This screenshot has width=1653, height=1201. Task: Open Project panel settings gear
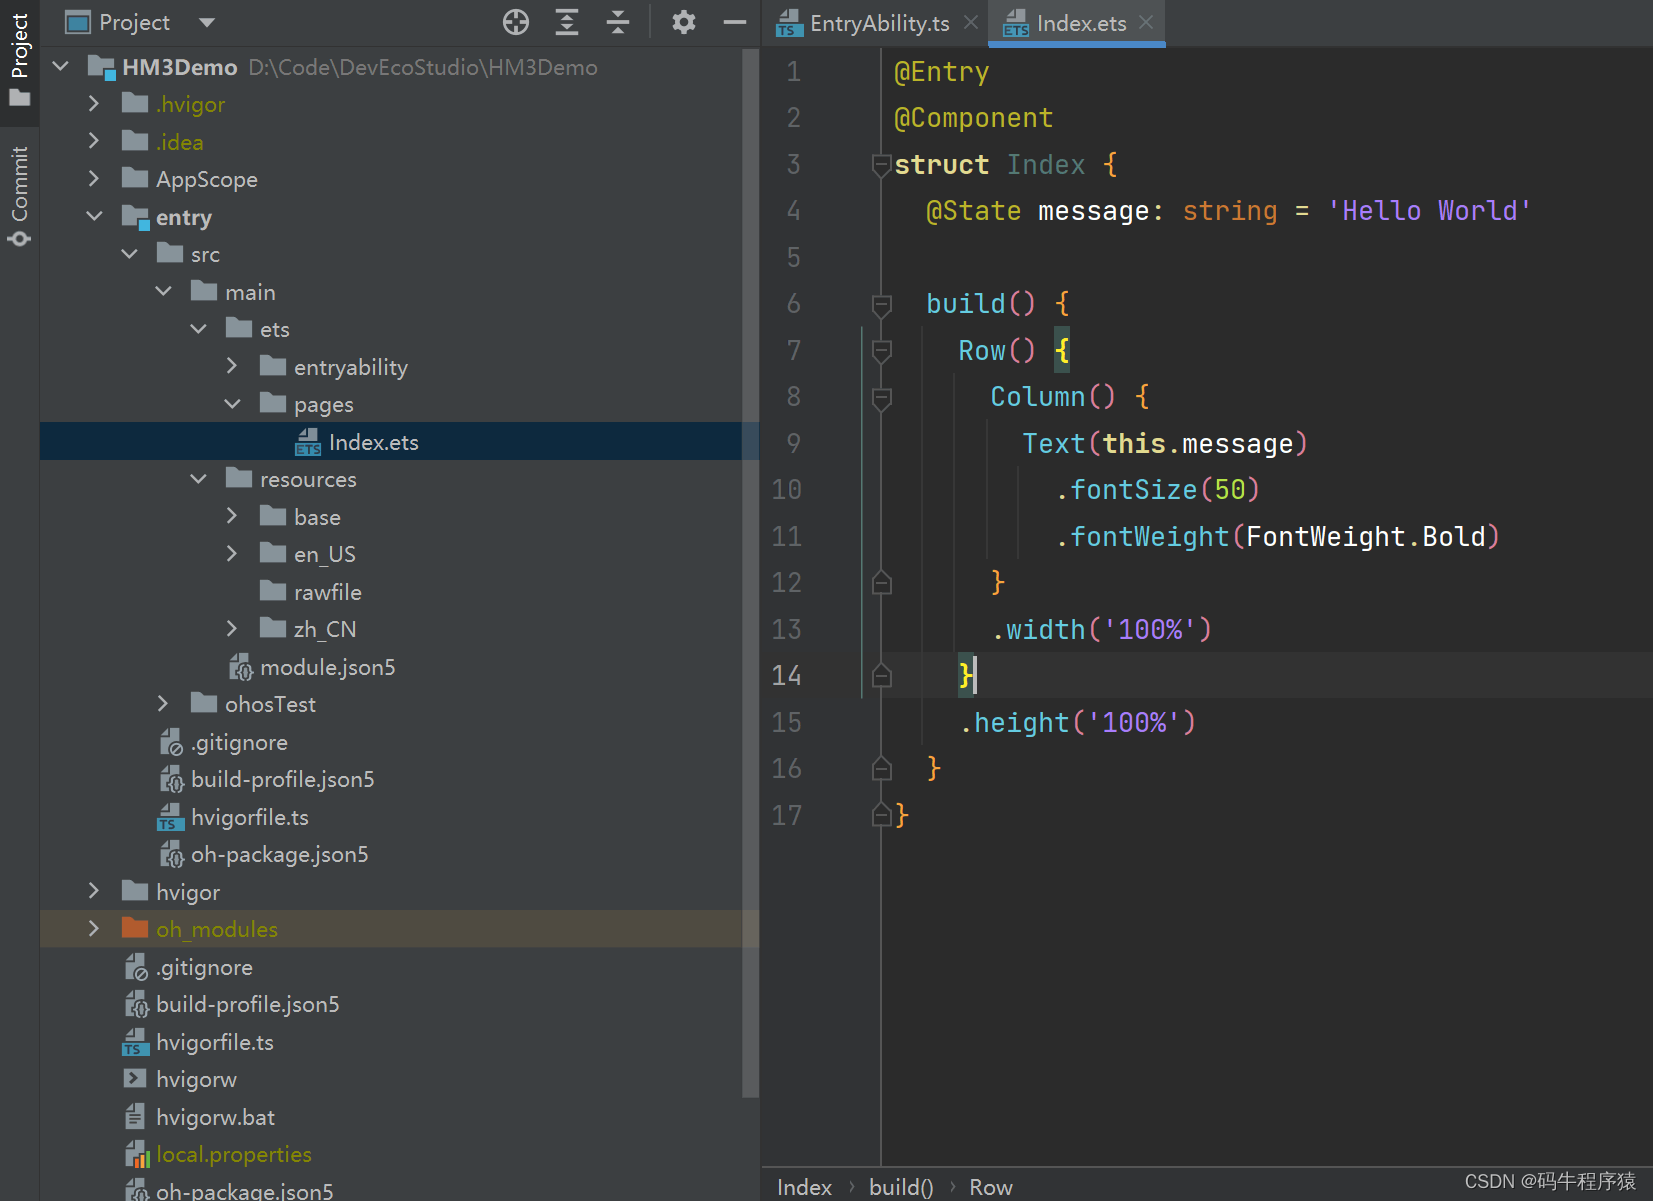[683, 22]
